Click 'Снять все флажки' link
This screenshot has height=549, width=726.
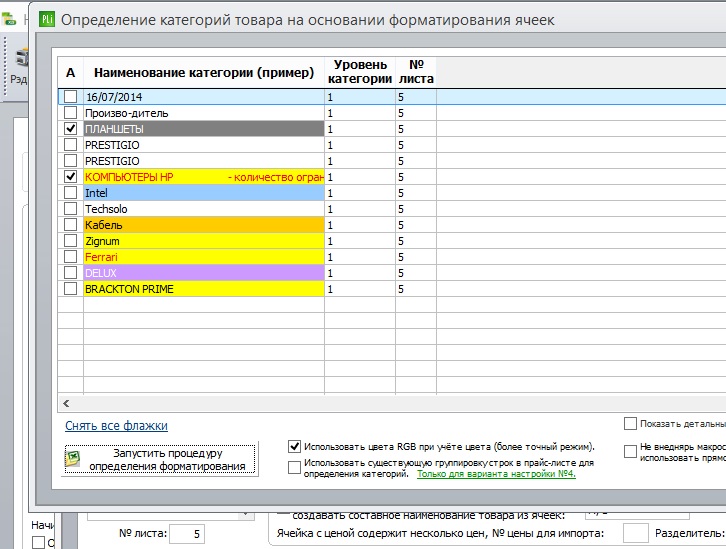tap(116, 425)
